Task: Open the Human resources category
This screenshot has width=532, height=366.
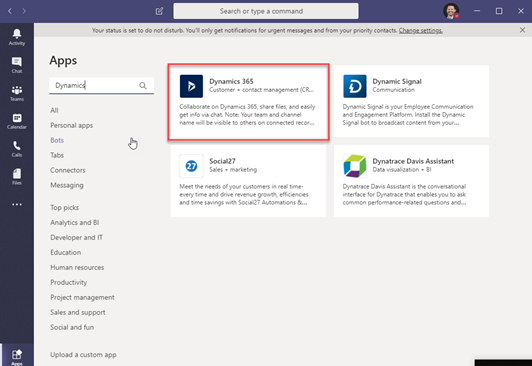Action: [x=77, y=267]
